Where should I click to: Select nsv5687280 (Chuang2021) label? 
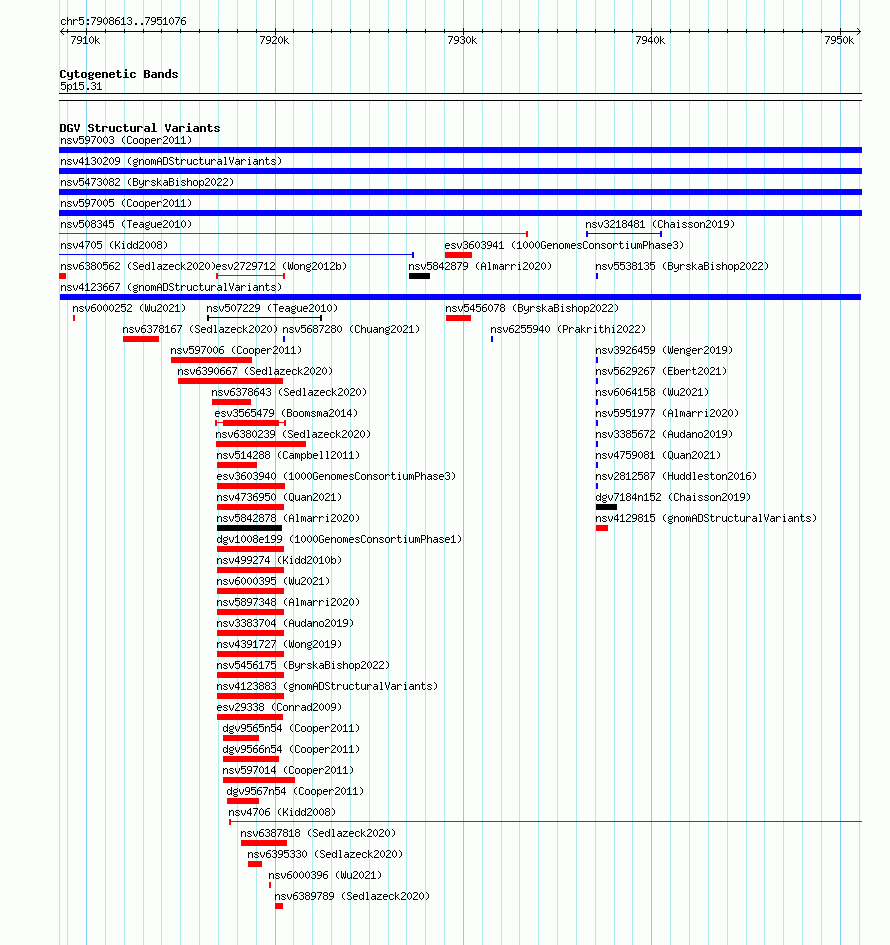pyautogui.click(x=351, y=330)
